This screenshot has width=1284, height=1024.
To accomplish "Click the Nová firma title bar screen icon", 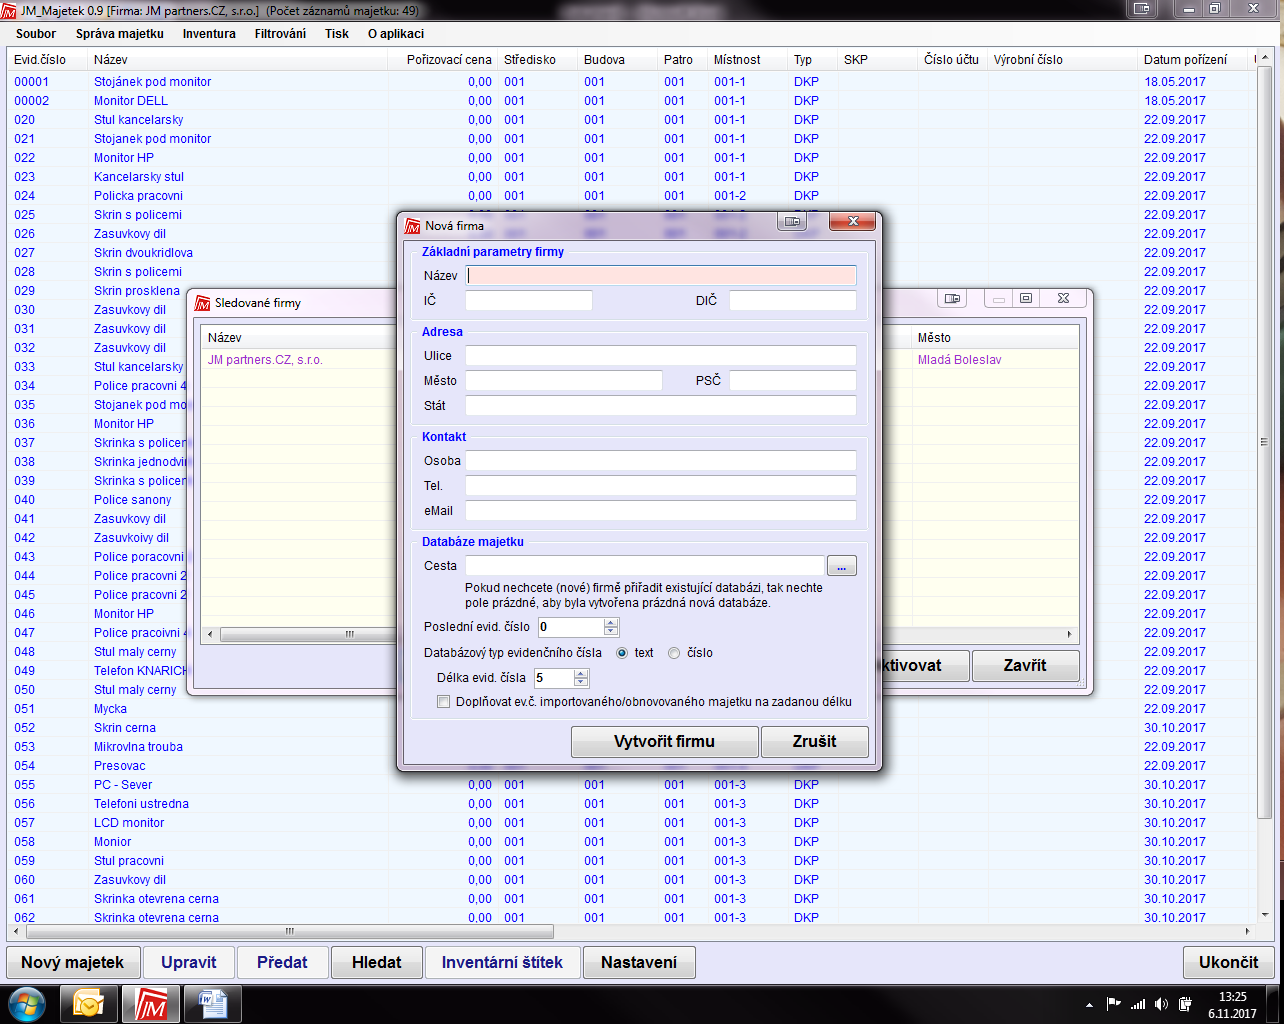I will (x=793, y=222).
